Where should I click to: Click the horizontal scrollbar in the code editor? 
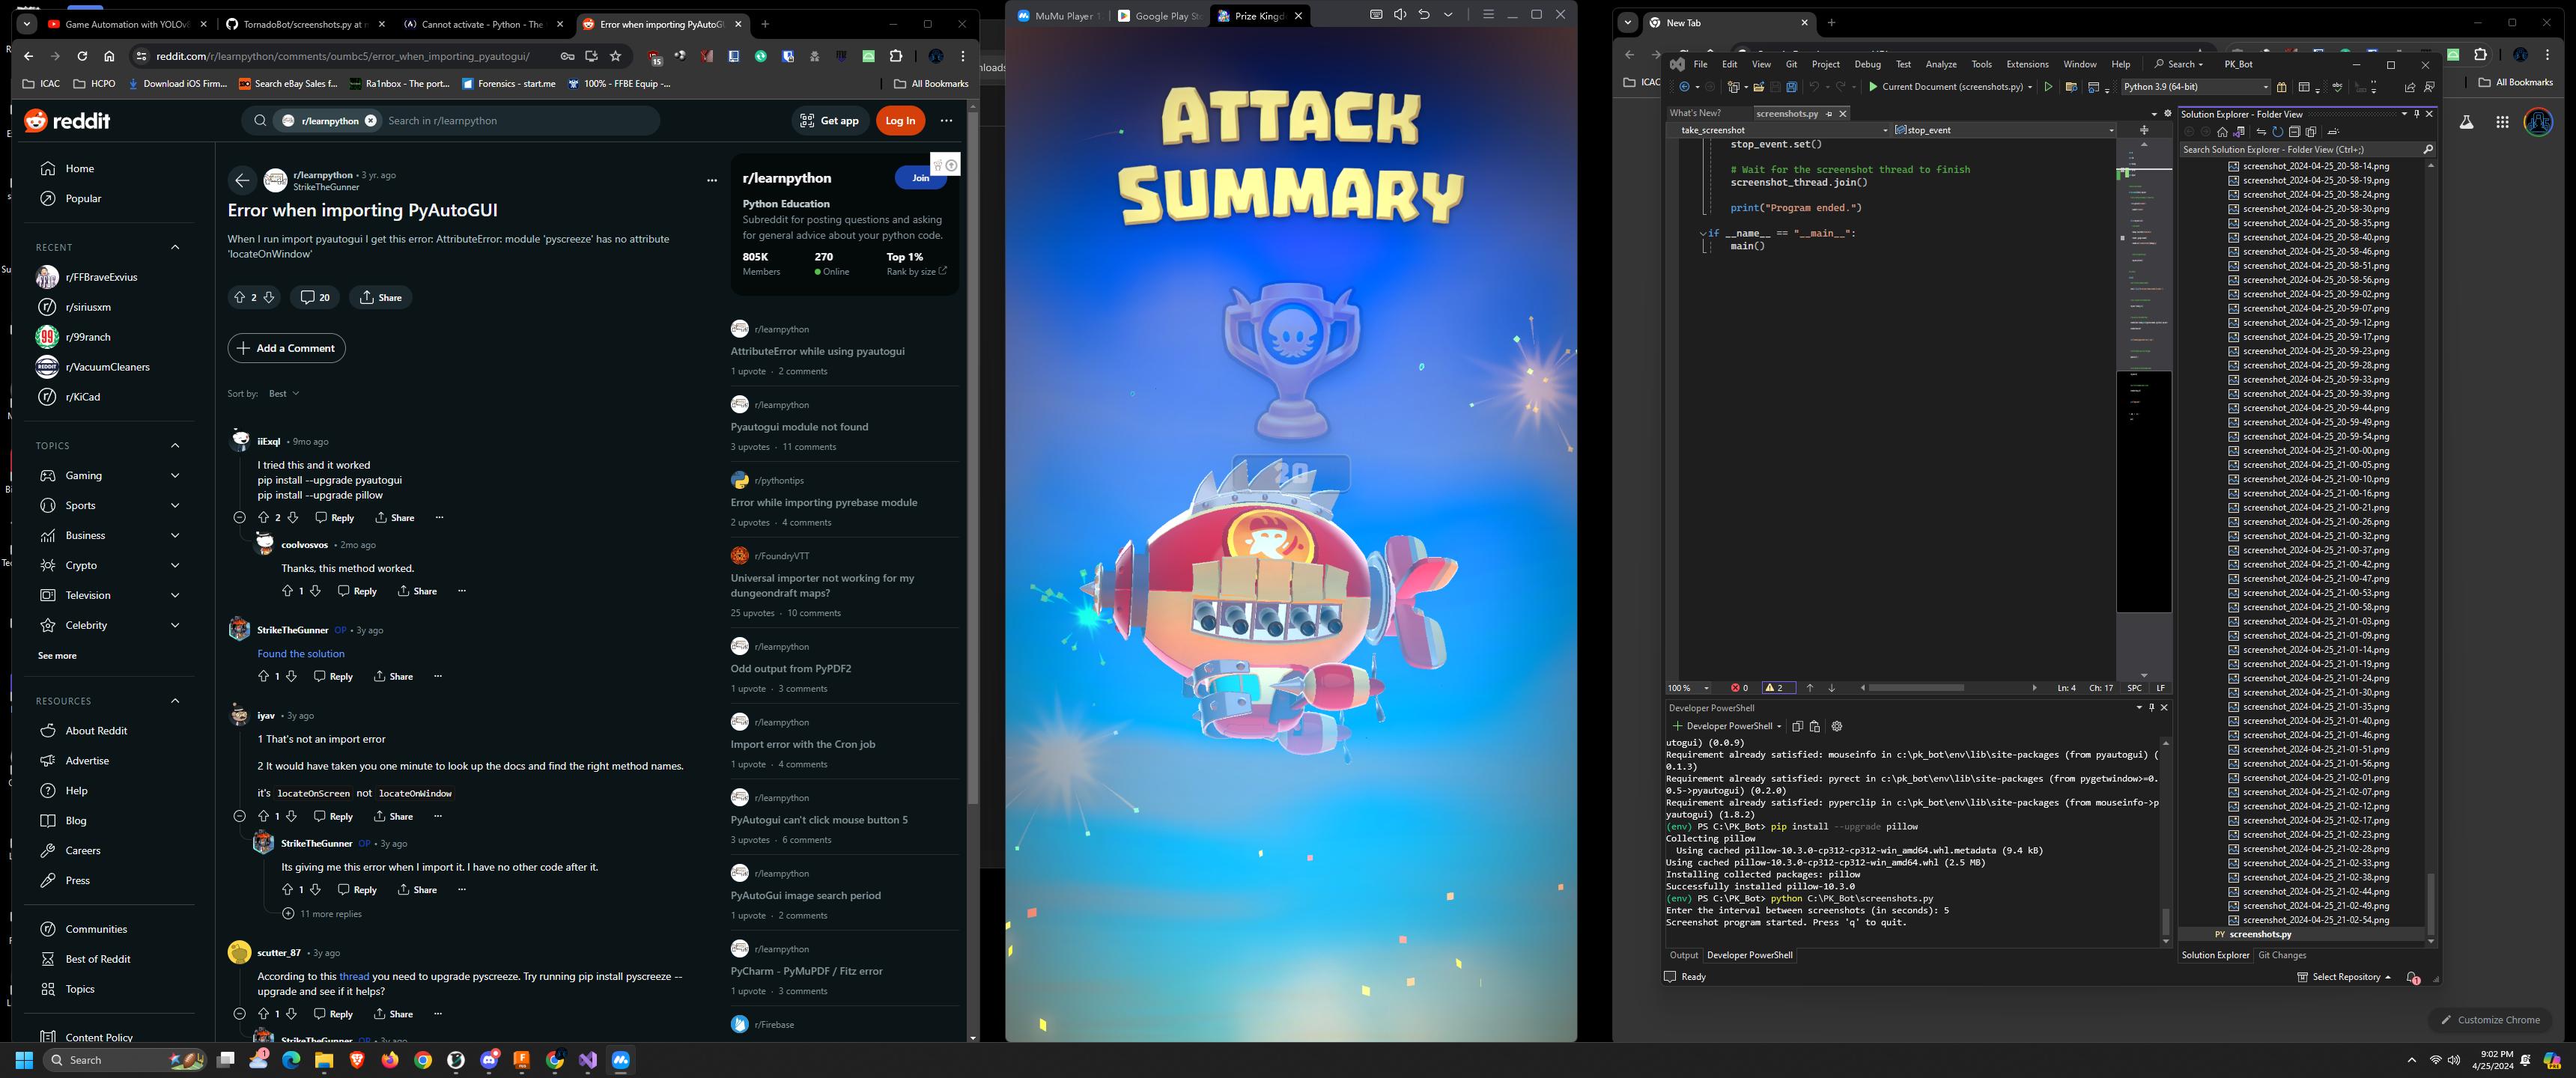point(1916,688)
